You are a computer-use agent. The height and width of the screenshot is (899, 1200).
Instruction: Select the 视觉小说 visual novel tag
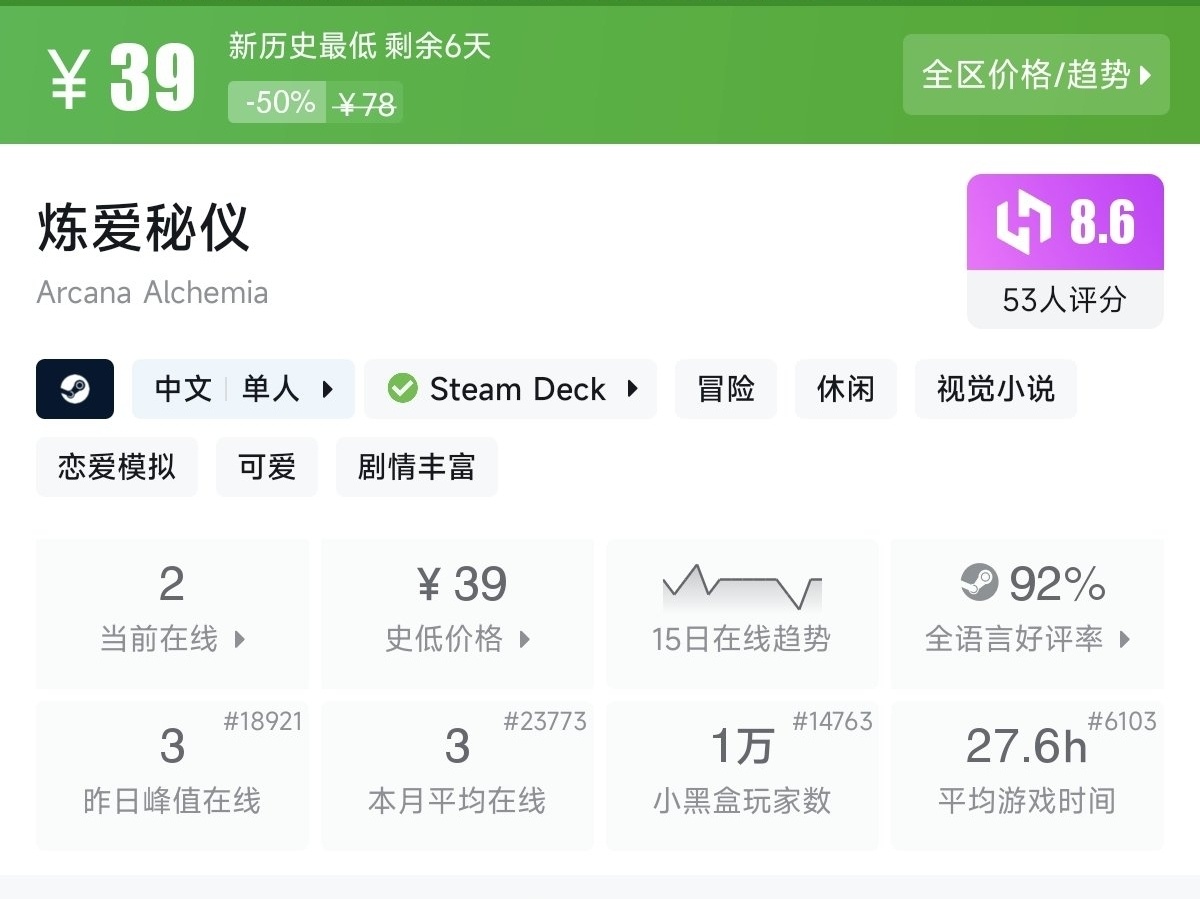tap(995, 389)
